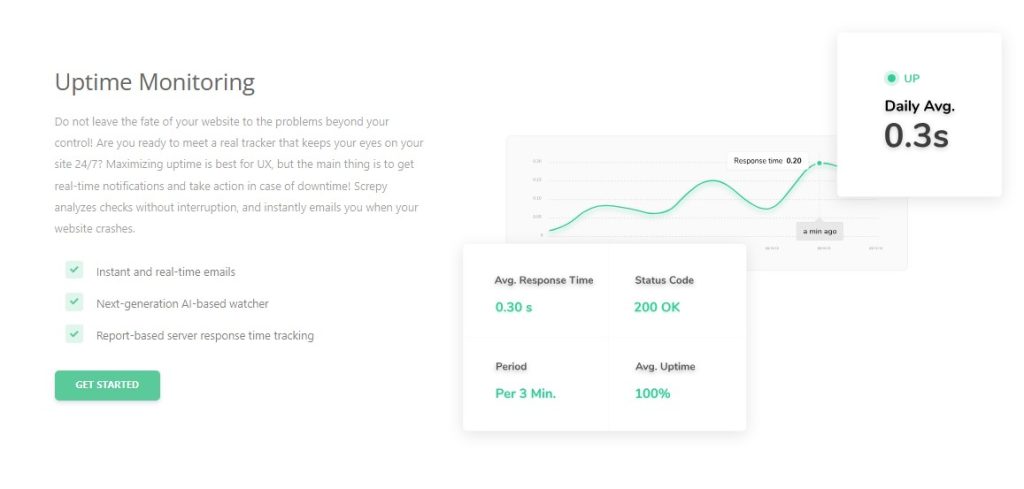Click the Period label in the stats card
This screenshot has height=489, width=1024.
pos(511,366)
